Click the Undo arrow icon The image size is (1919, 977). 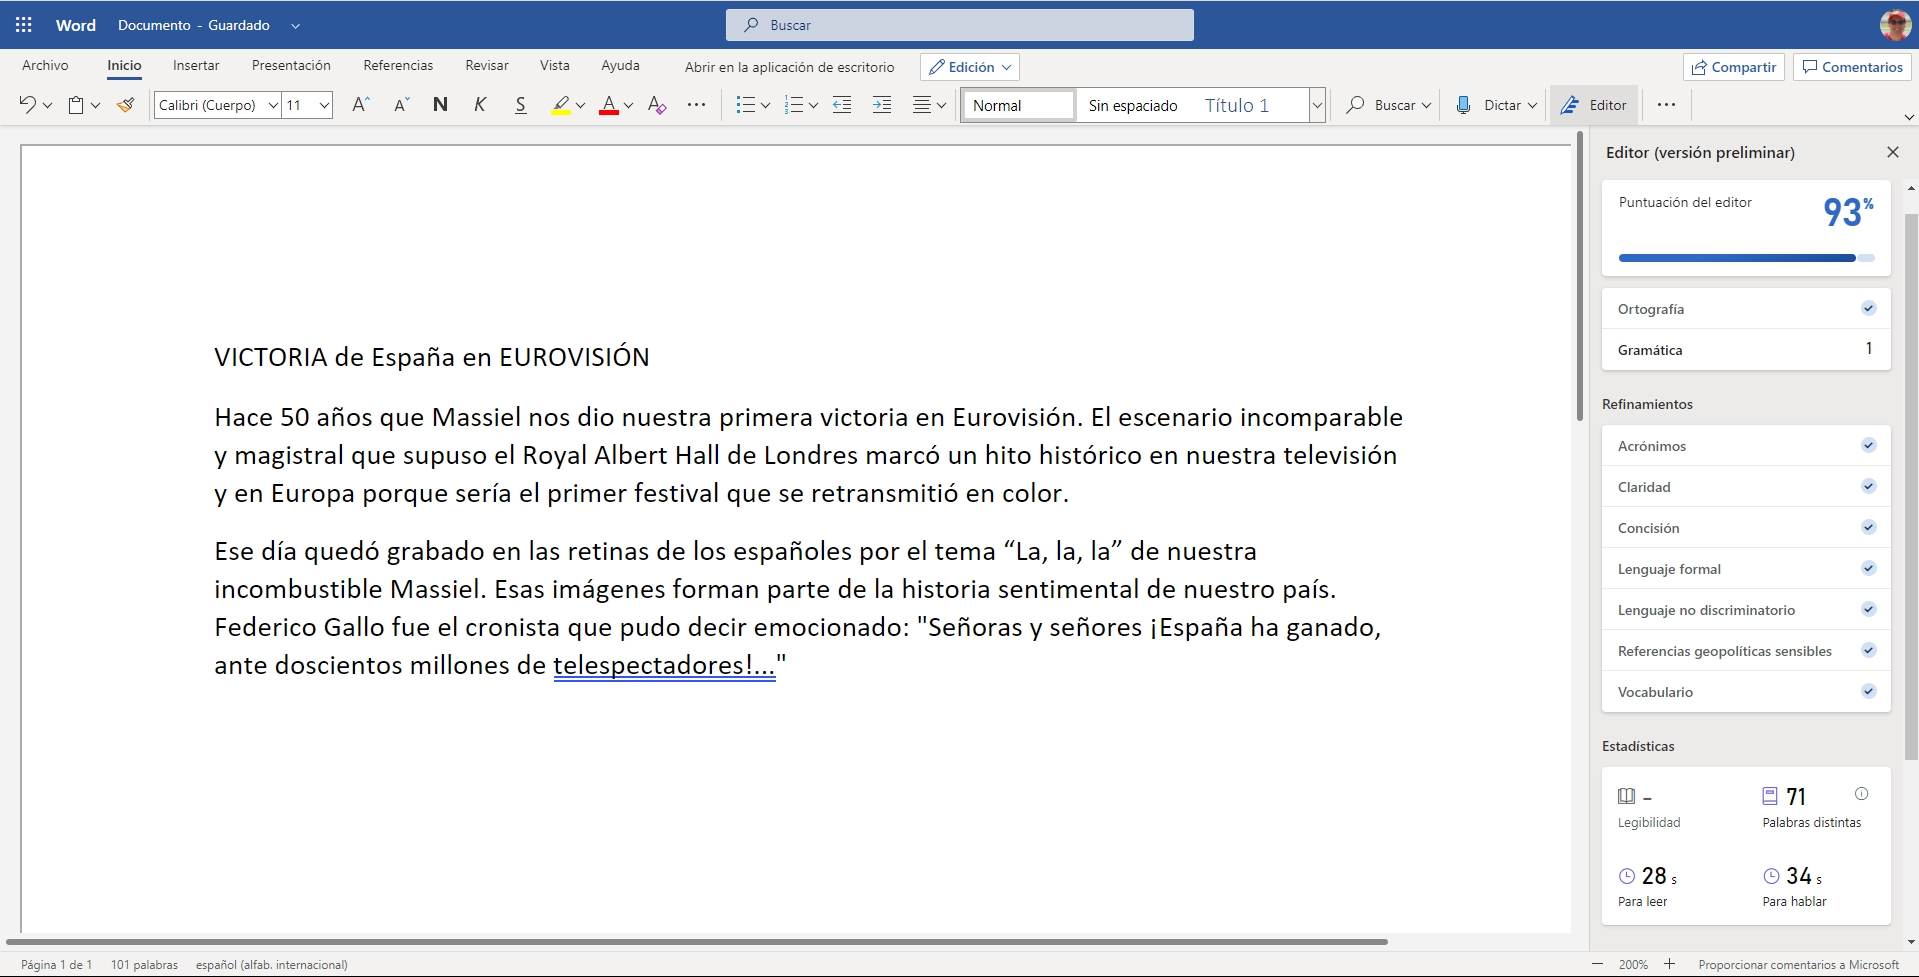point(27,105)
